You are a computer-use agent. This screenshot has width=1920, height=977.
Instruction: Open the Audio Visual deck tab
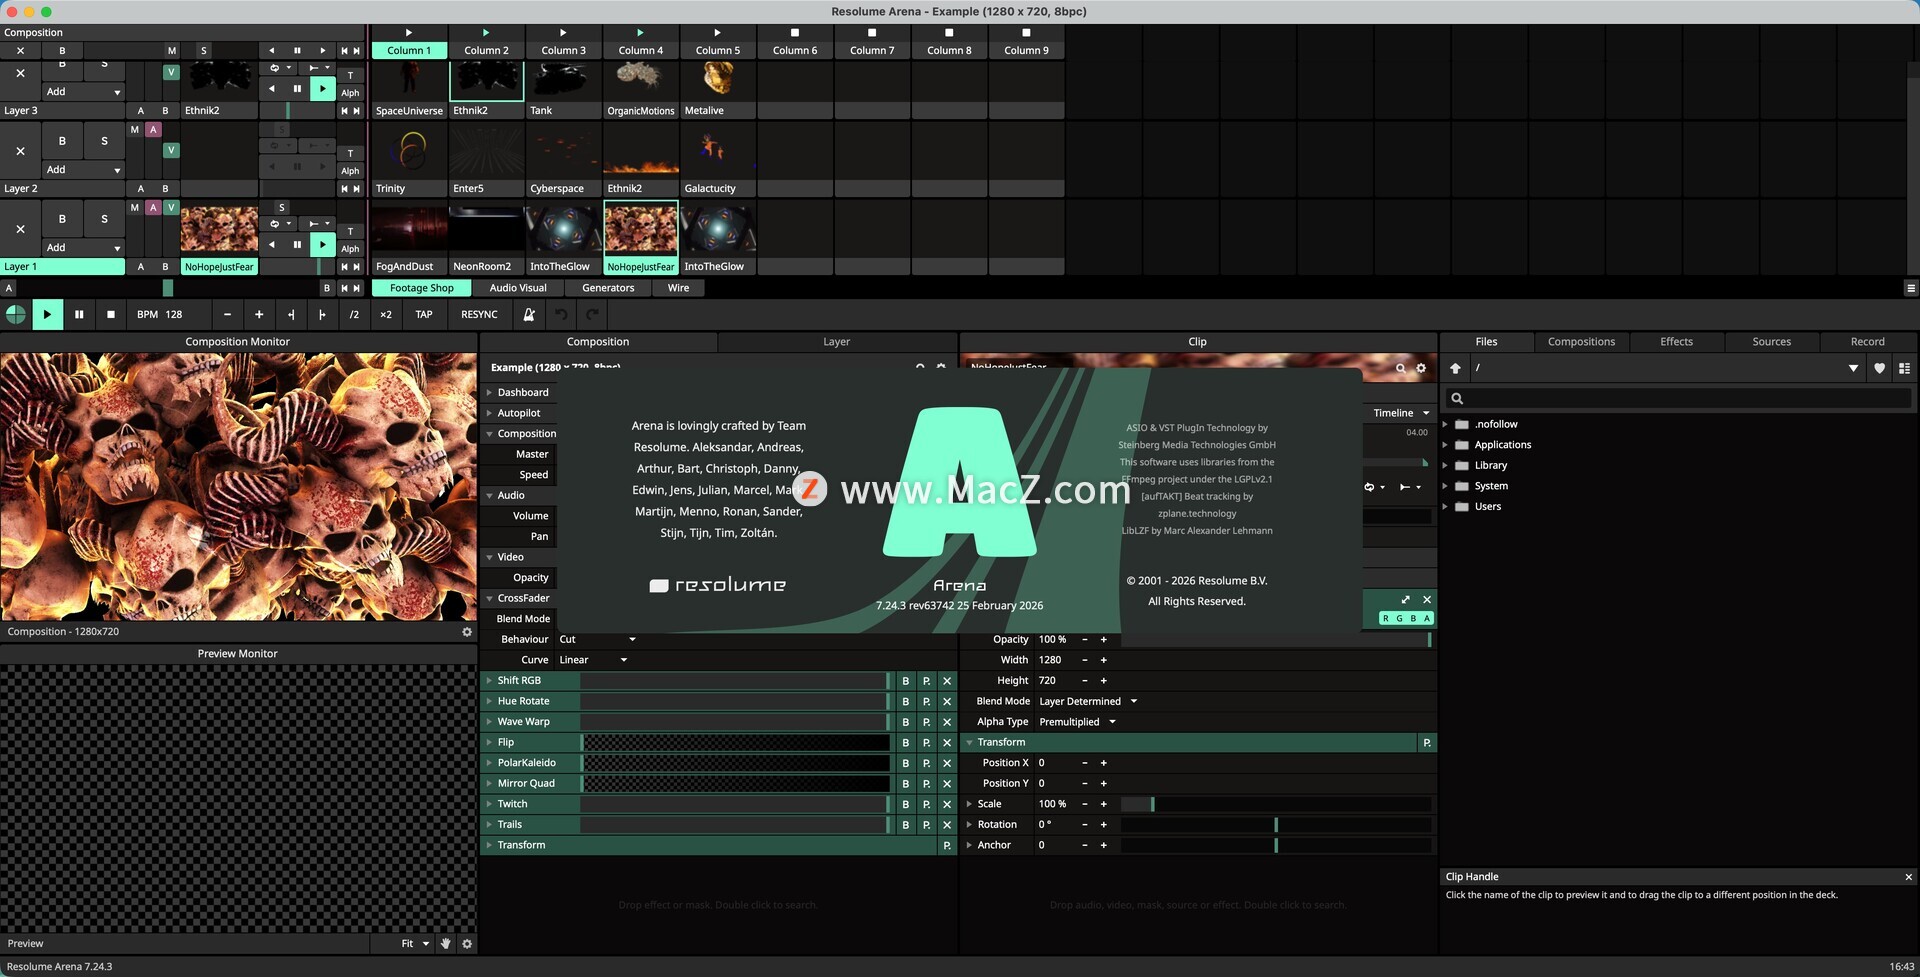pyautogui.click(x=518, y=288)
